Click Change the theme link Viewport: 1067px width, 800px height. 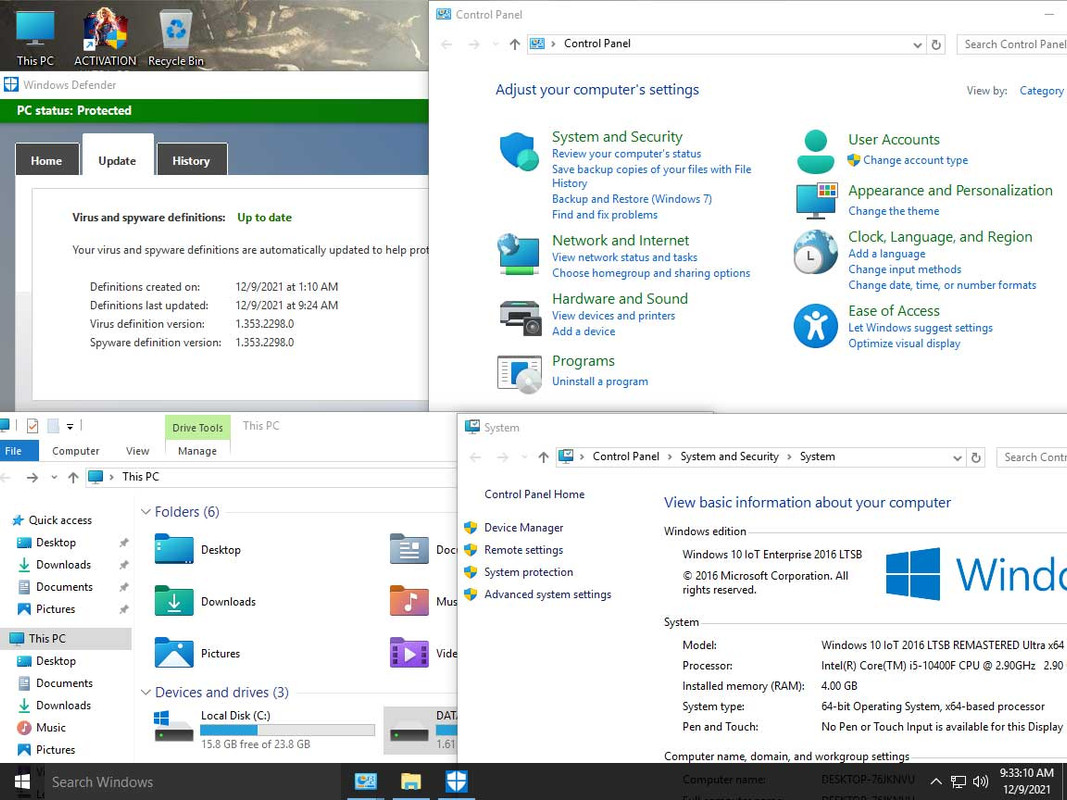pos(893,211)
